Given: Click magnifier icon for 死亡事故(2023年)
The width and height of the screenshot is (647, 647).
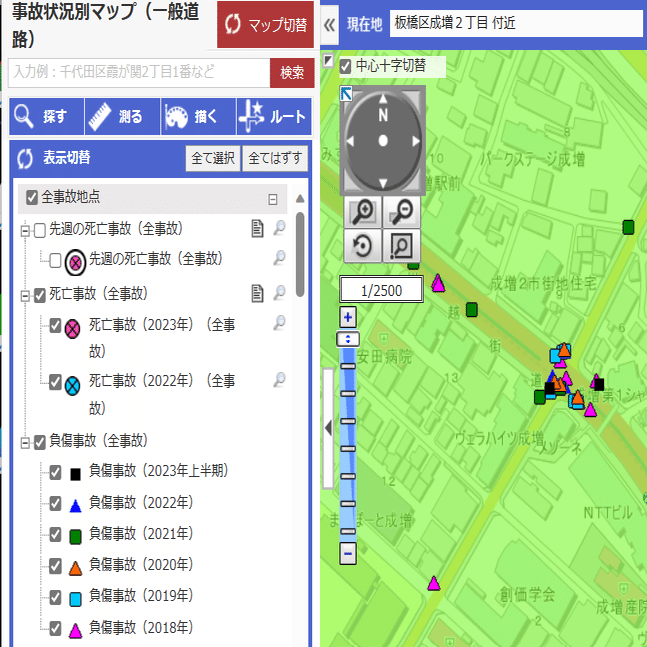Looking at the screenshot, I should [279, 323].
